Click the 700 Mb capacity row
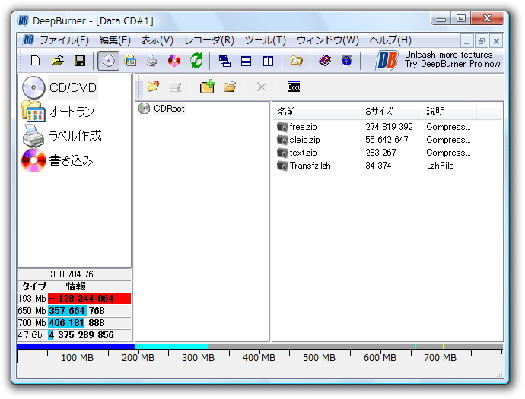The width and height of the screenshot is (525, 399). (x=74, y=323)
